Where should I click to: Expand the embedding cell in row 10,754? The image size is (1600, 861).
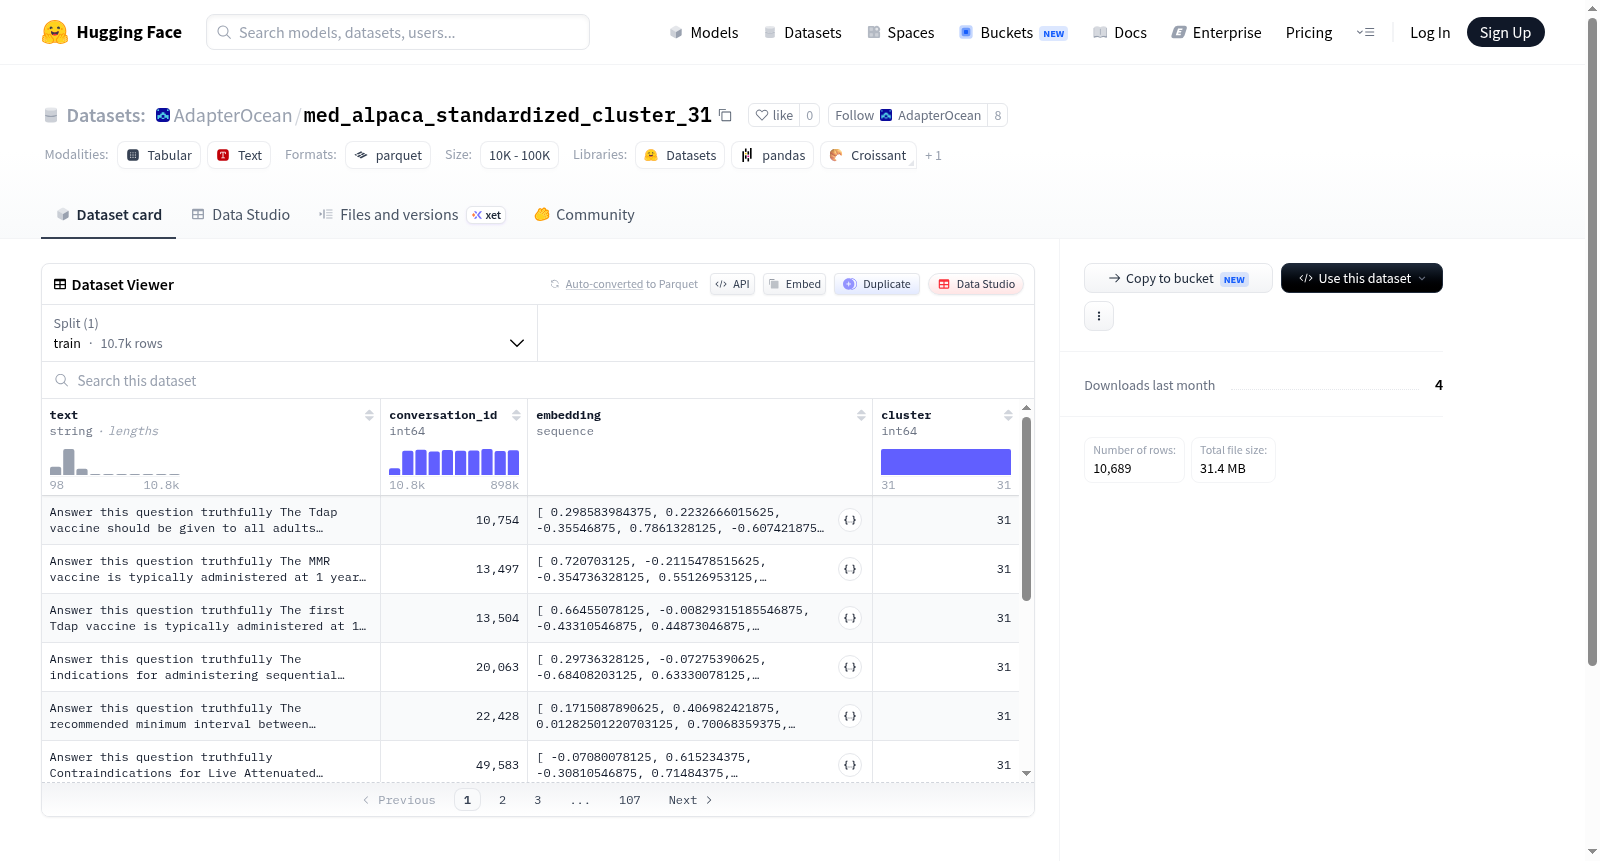[850, 520]
